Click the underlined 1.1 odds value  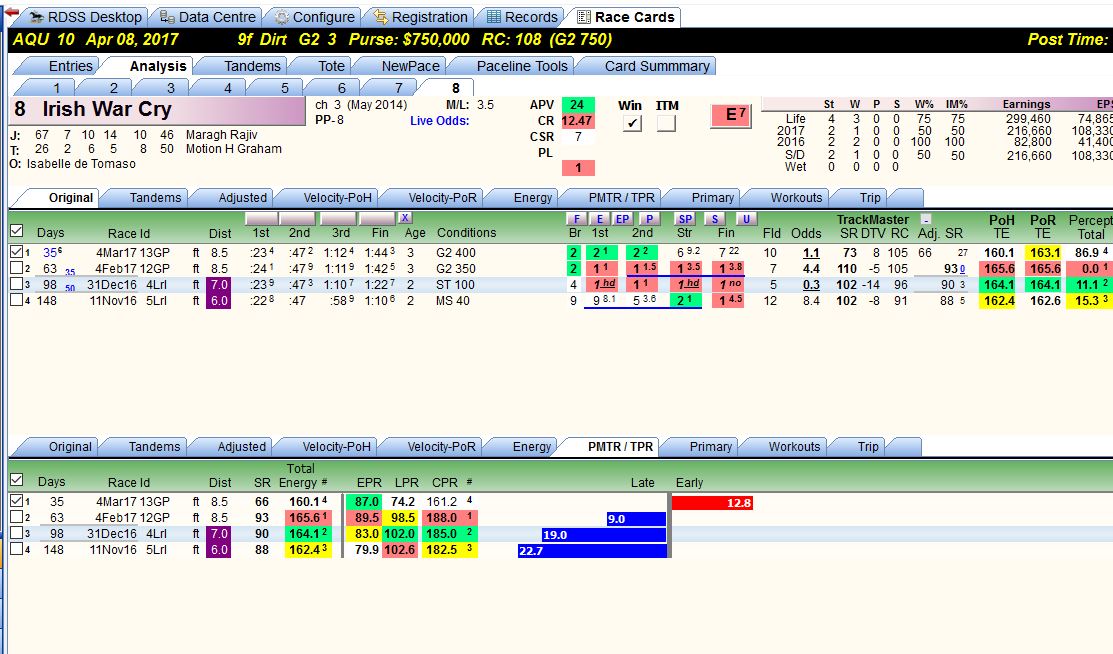[x=811, y=253]
